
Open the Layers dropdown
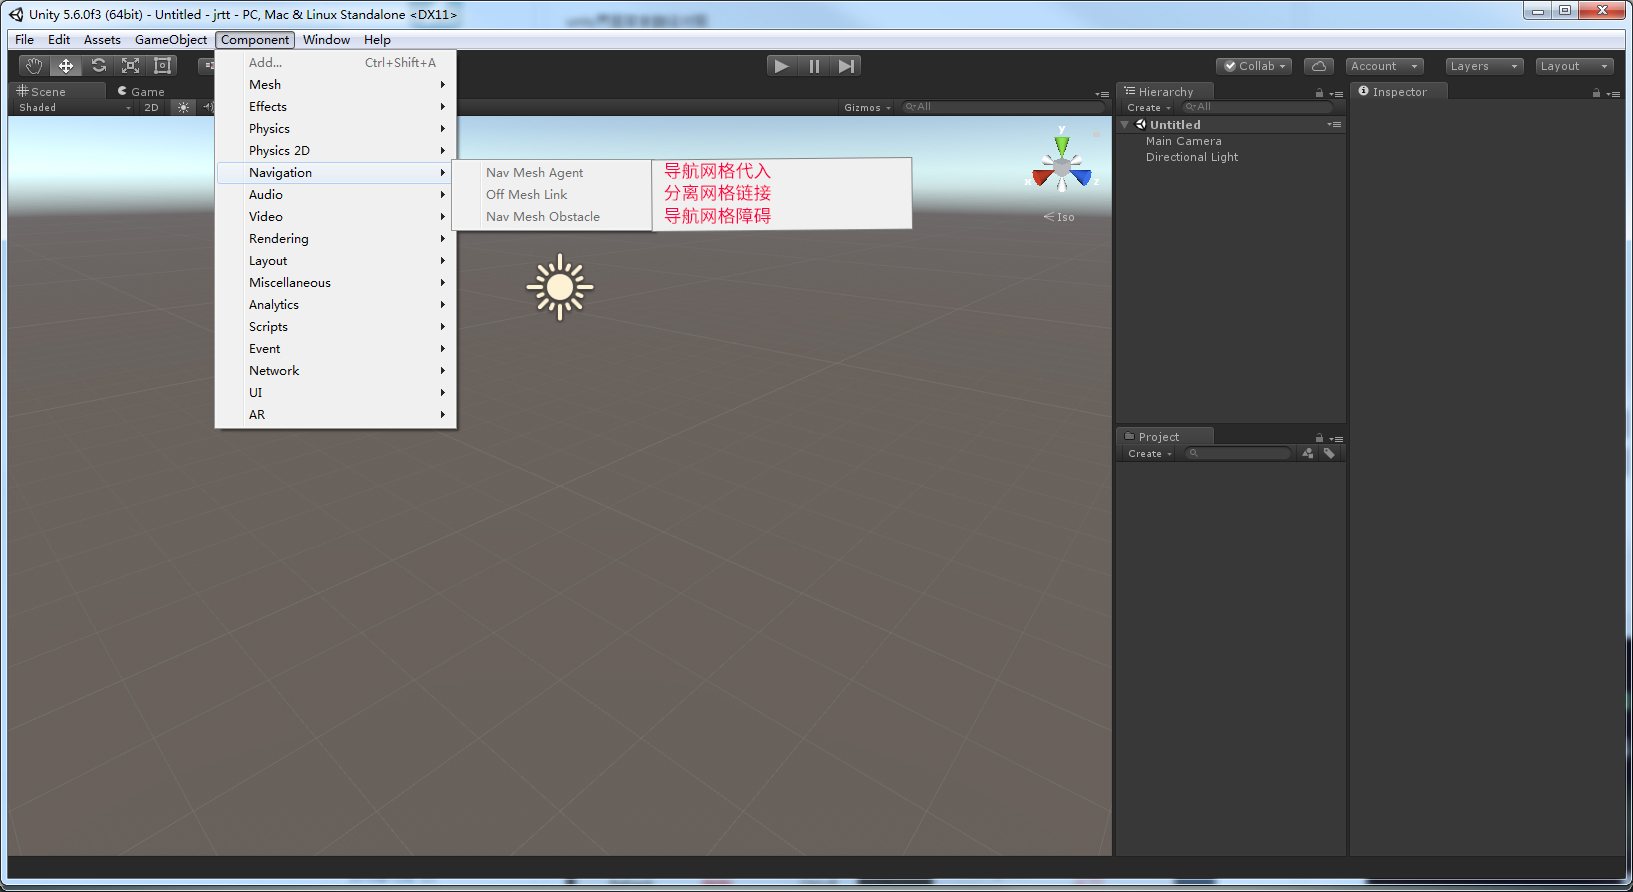[1484, 66]
